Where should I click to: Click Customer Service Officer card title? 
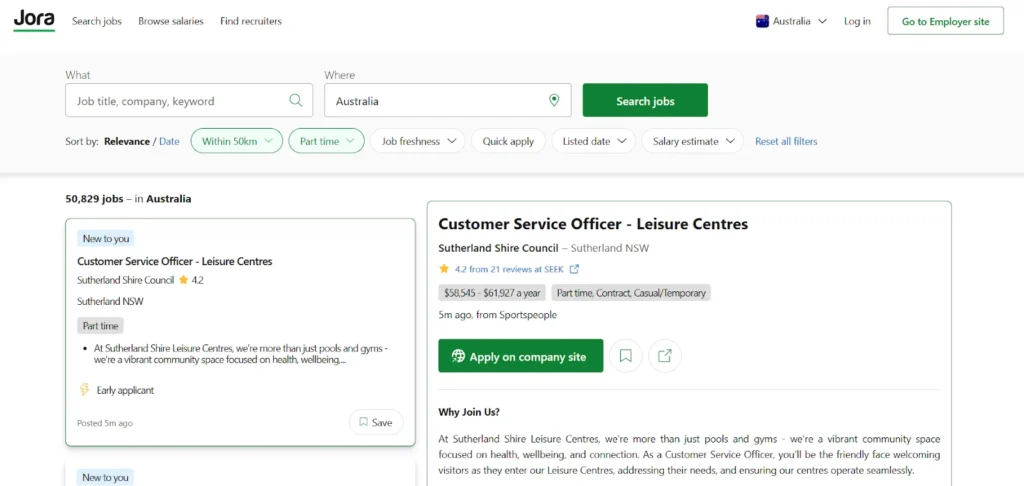174,261
